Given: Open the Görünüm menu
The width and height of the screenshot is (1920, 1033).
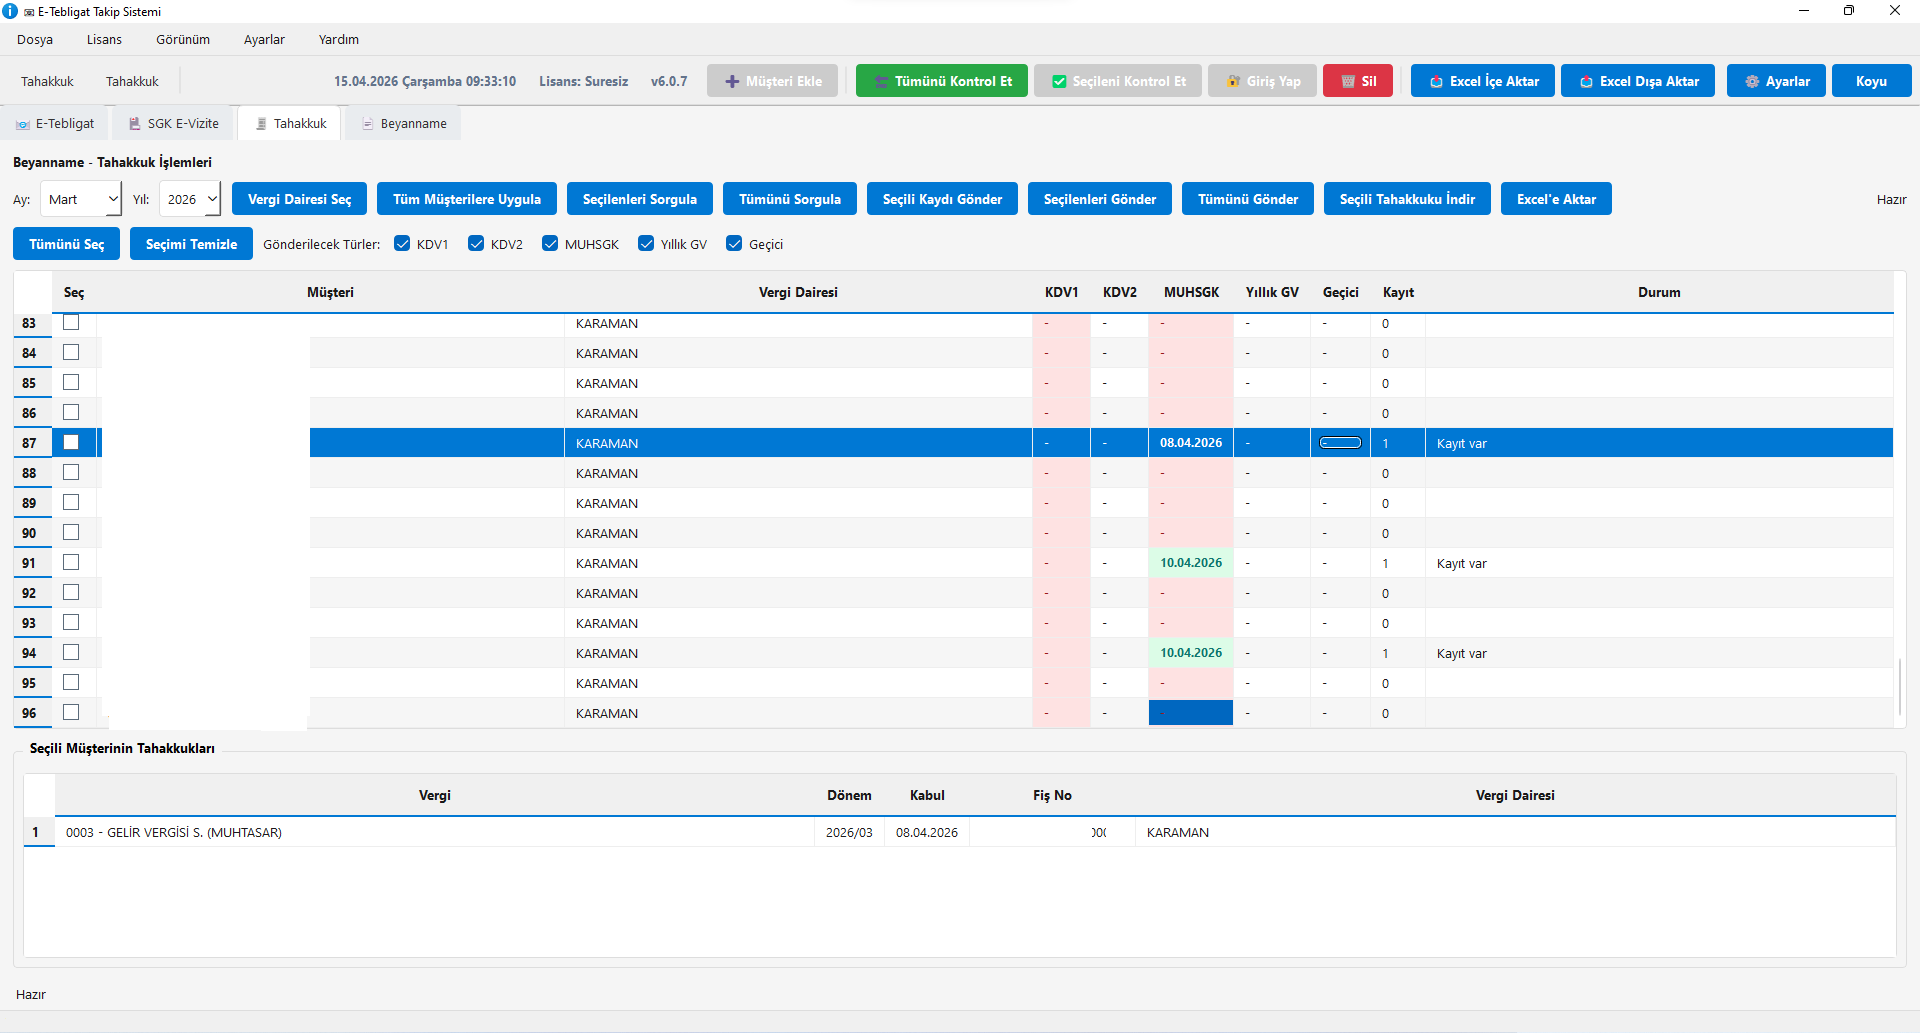Looking at the screenshot, I should (x=183, y=40).
